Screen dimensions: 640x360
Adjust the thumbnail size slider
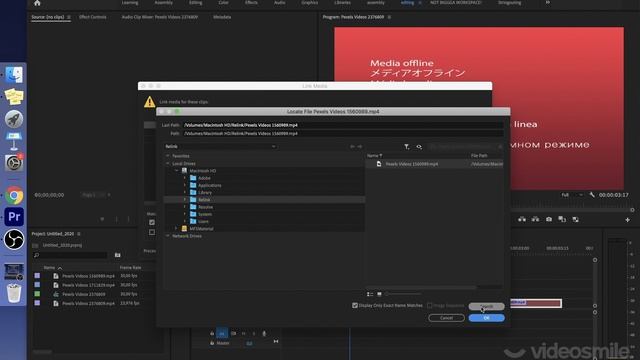coord(403,294)
